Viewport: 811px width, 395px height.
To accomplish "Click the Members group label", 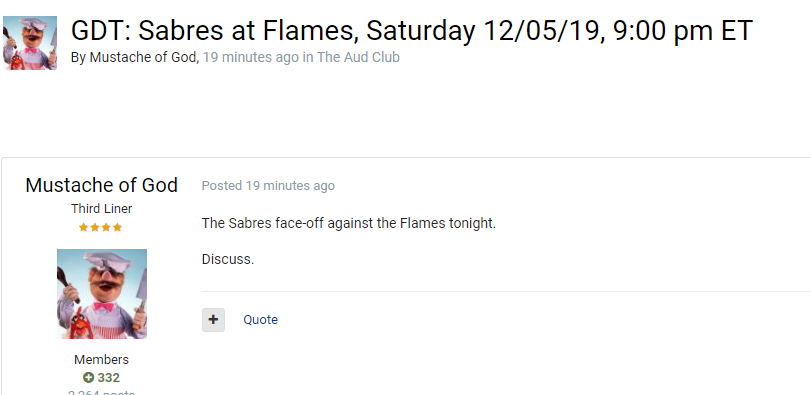I will [x=101, y=359].
